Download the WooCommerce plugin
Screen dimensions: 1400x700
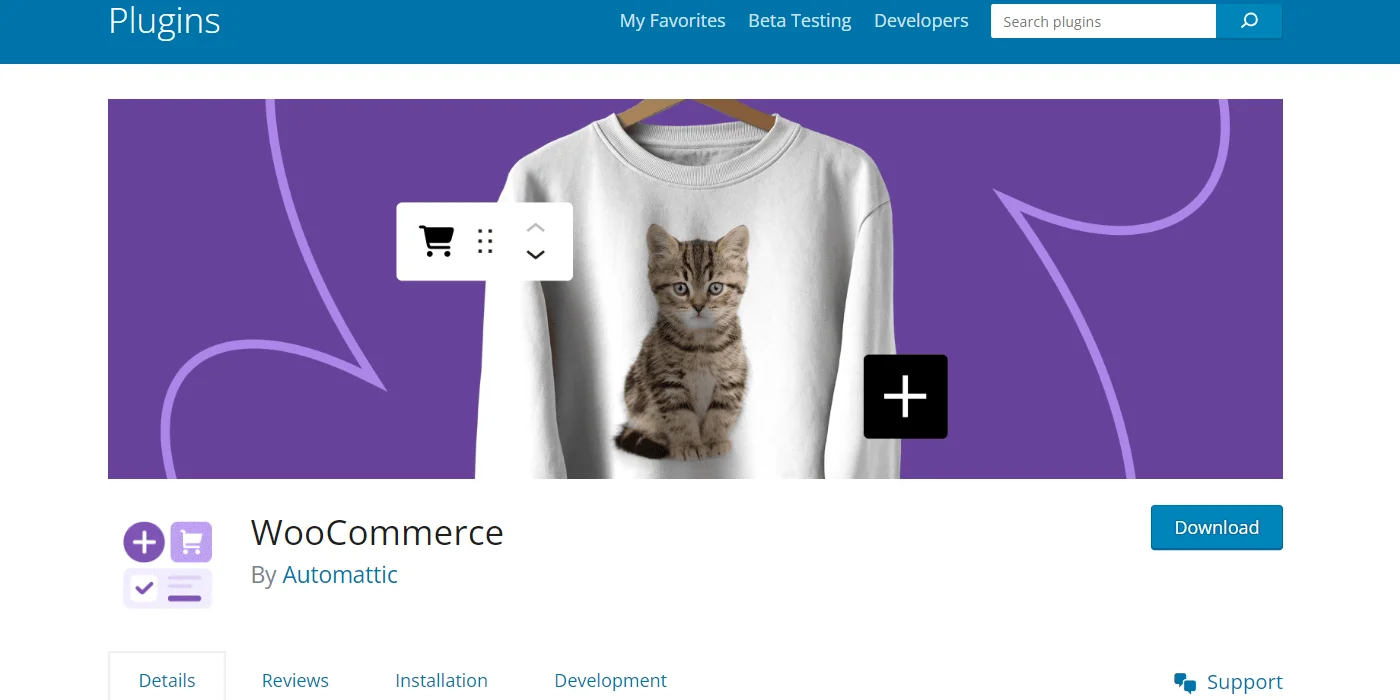tap(1216, 528)
